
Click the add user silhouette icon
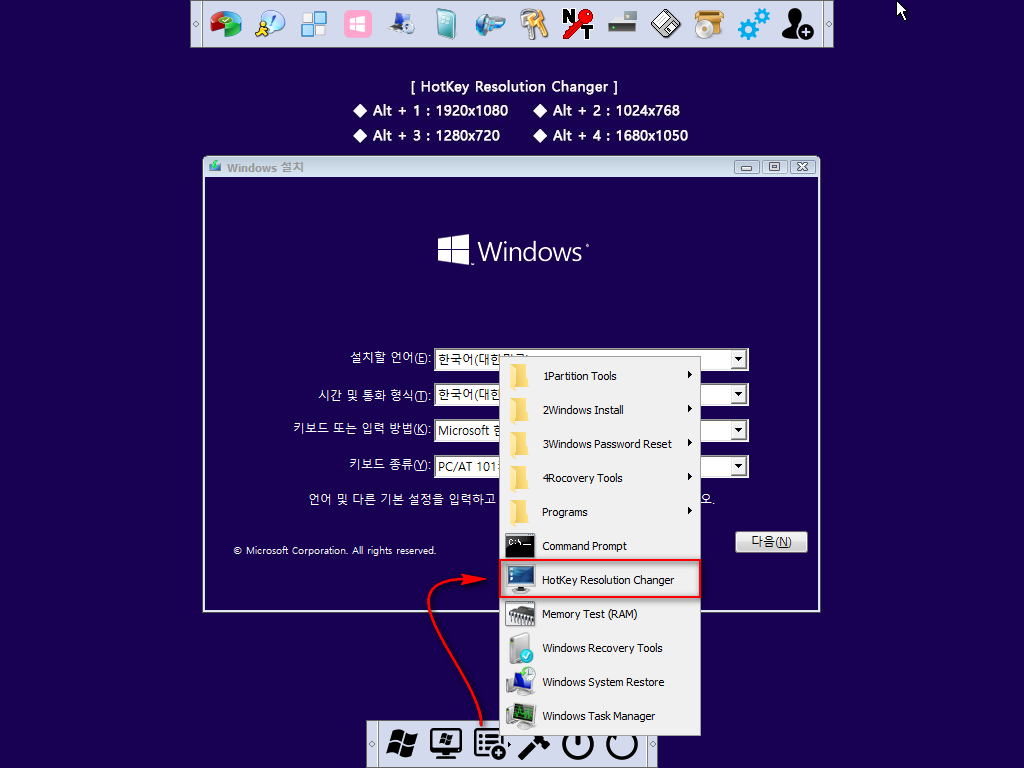[797, 24]
